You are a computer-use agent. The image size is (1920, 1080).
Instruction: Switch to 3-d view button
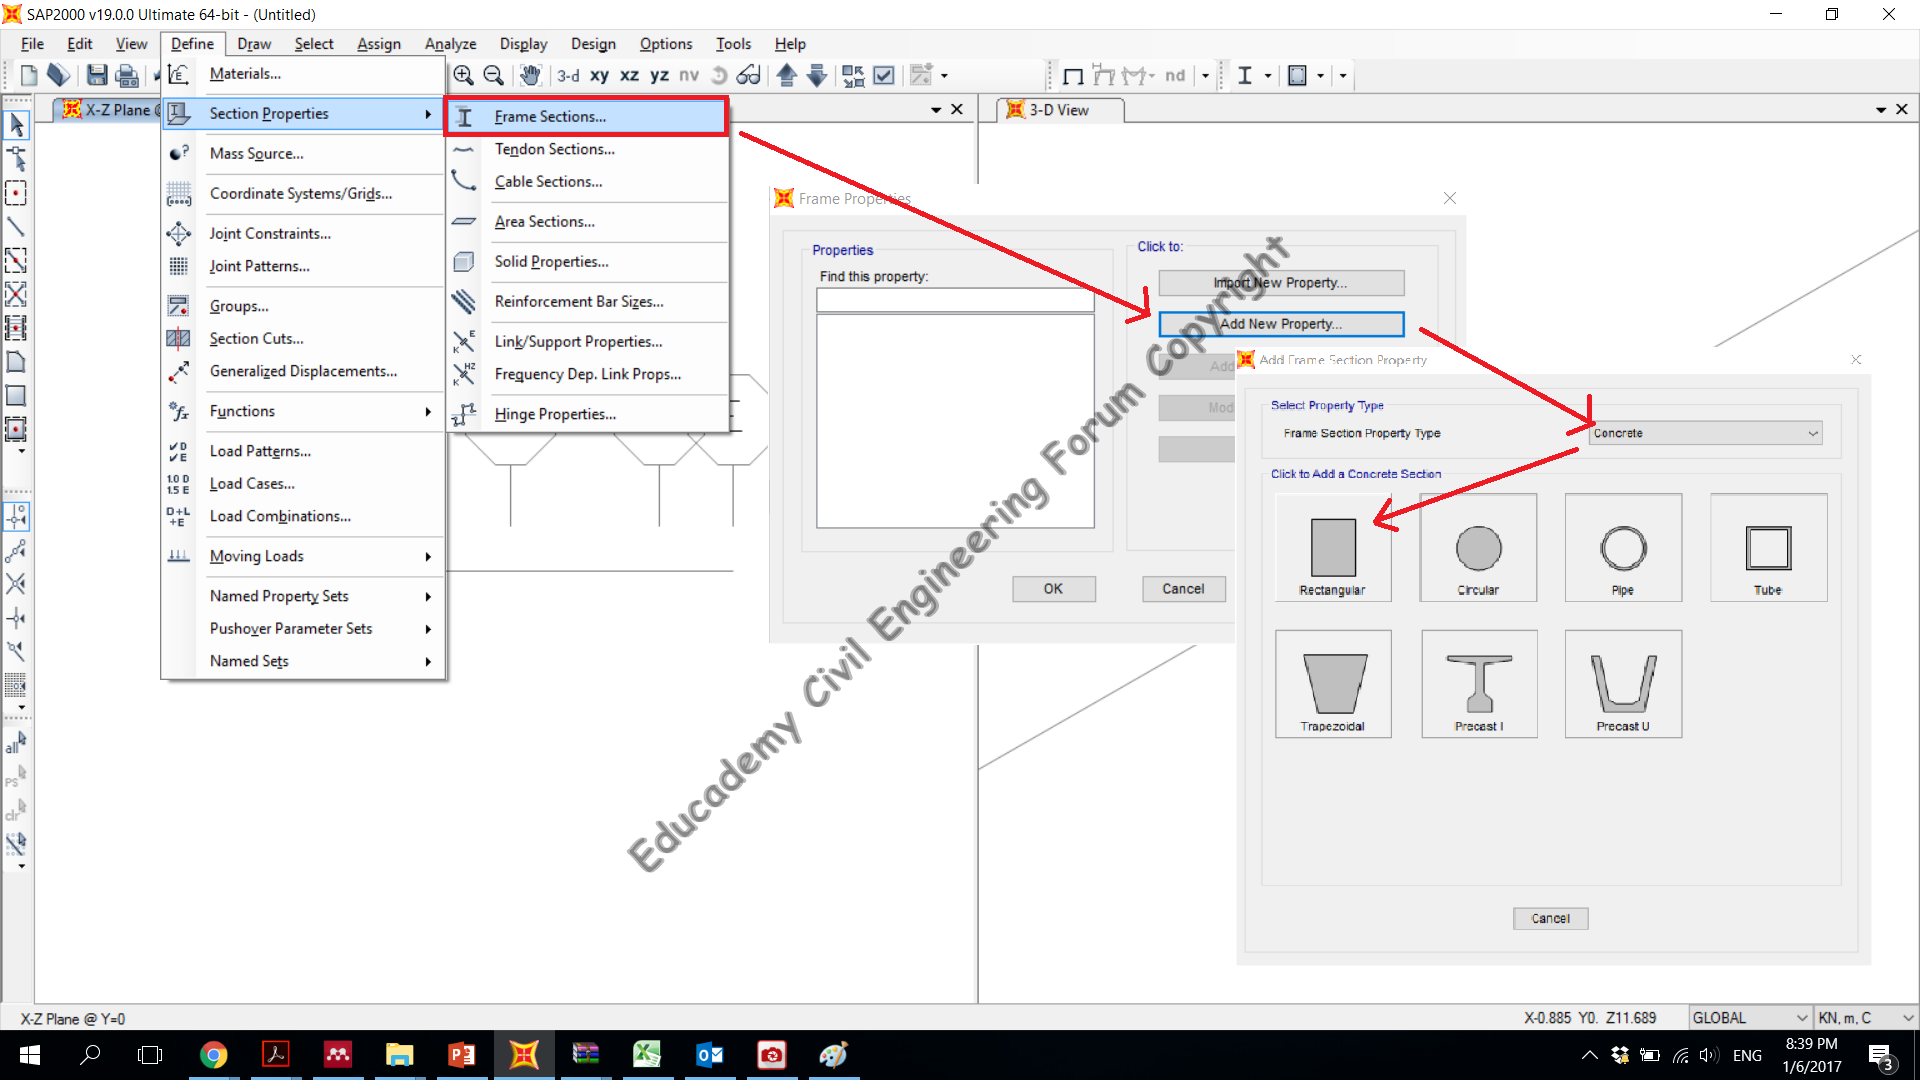(568, 75)
